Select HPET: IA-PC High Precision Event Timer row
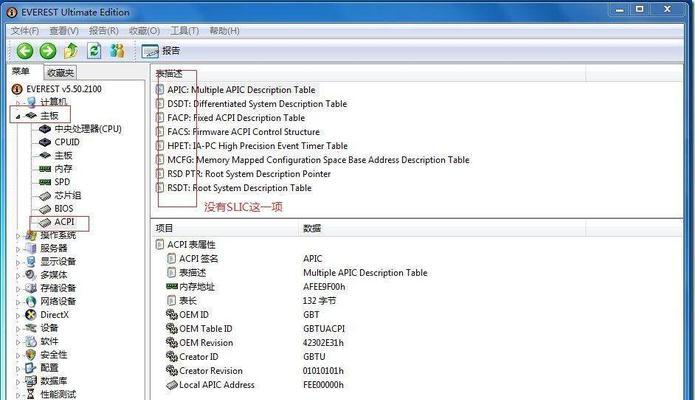 coord(252,146)
